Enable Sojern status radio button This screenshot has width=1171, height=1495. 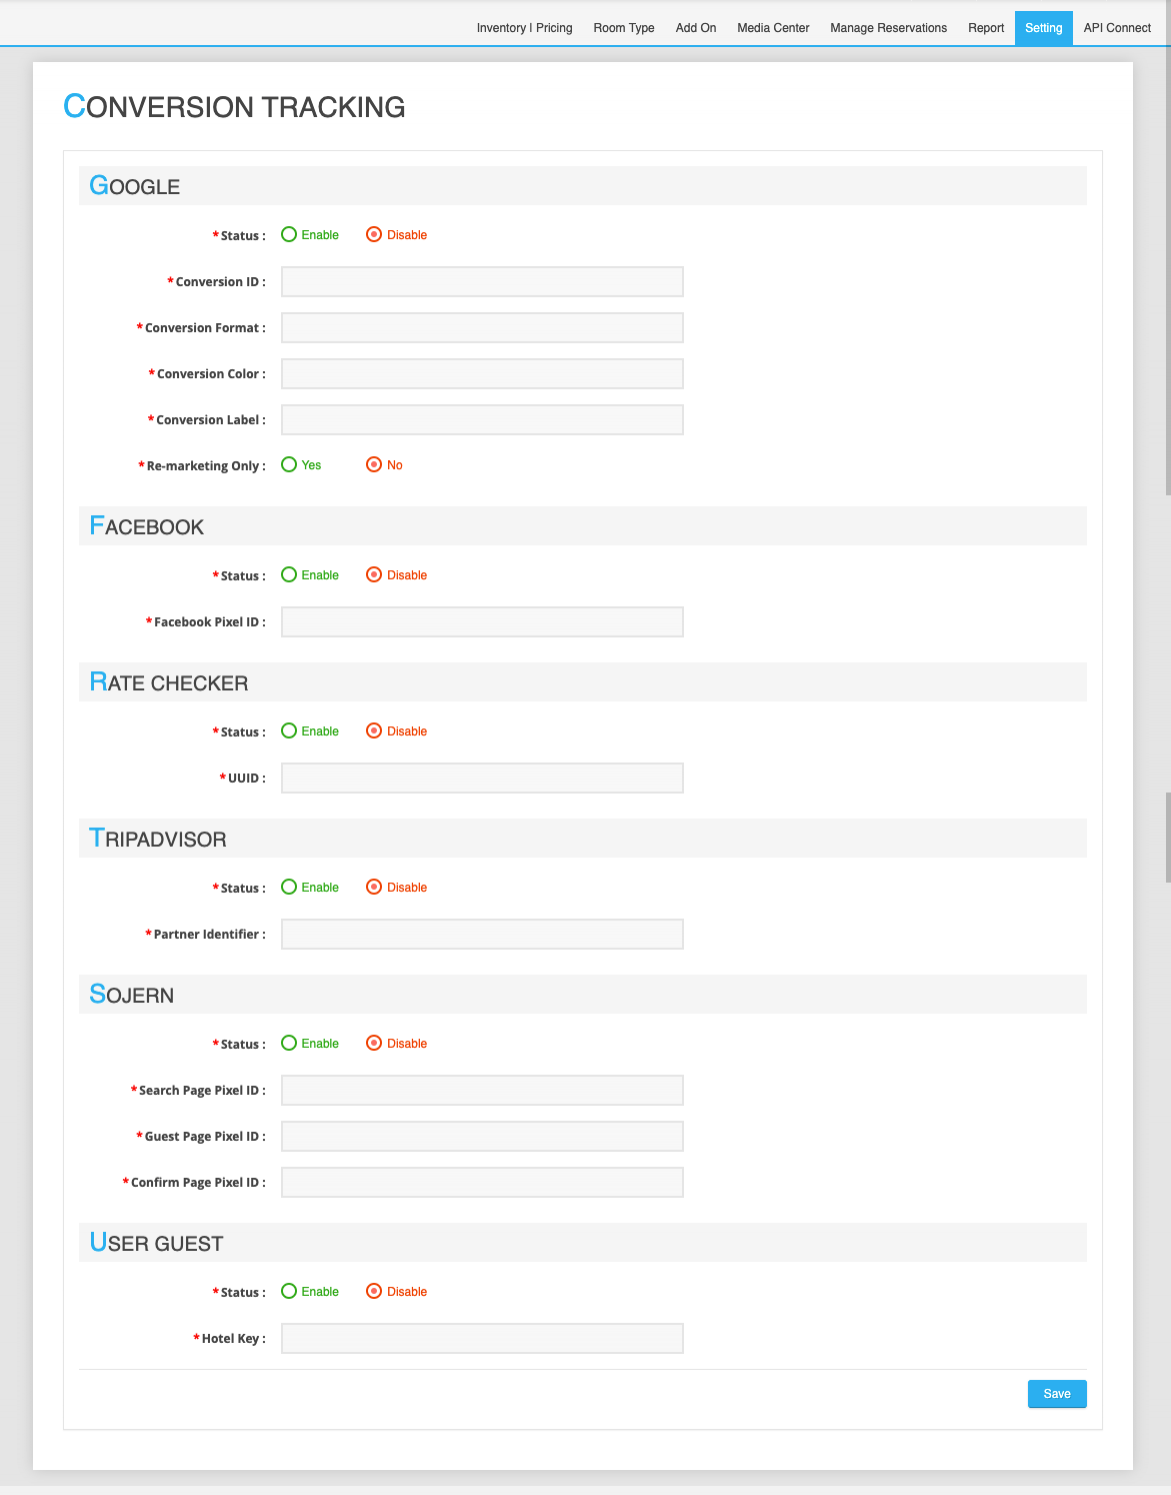289,1043
